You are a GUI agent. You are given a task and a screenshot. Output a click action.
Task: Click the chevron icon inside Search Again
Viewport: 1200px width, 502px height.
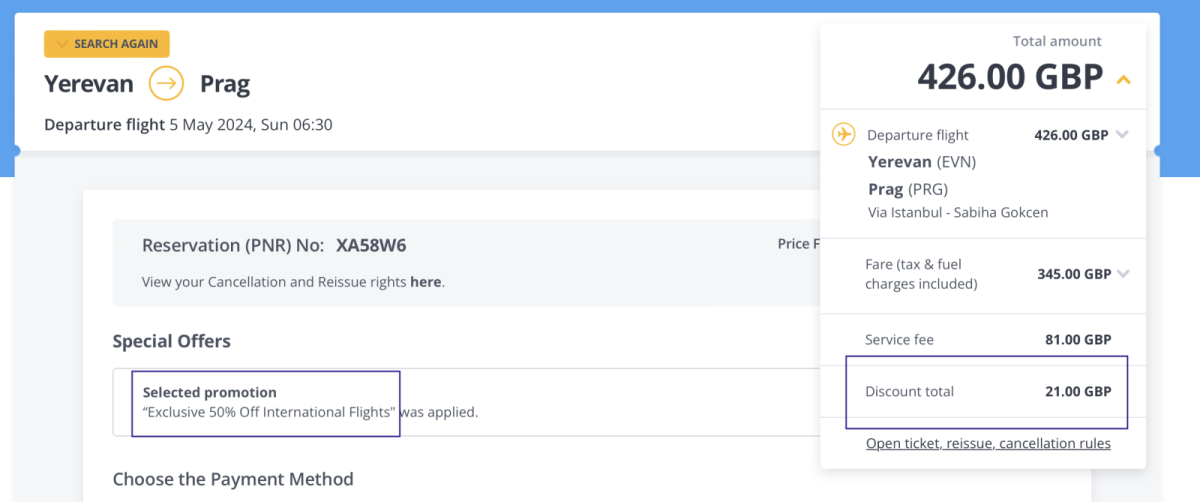pos(62,44)
